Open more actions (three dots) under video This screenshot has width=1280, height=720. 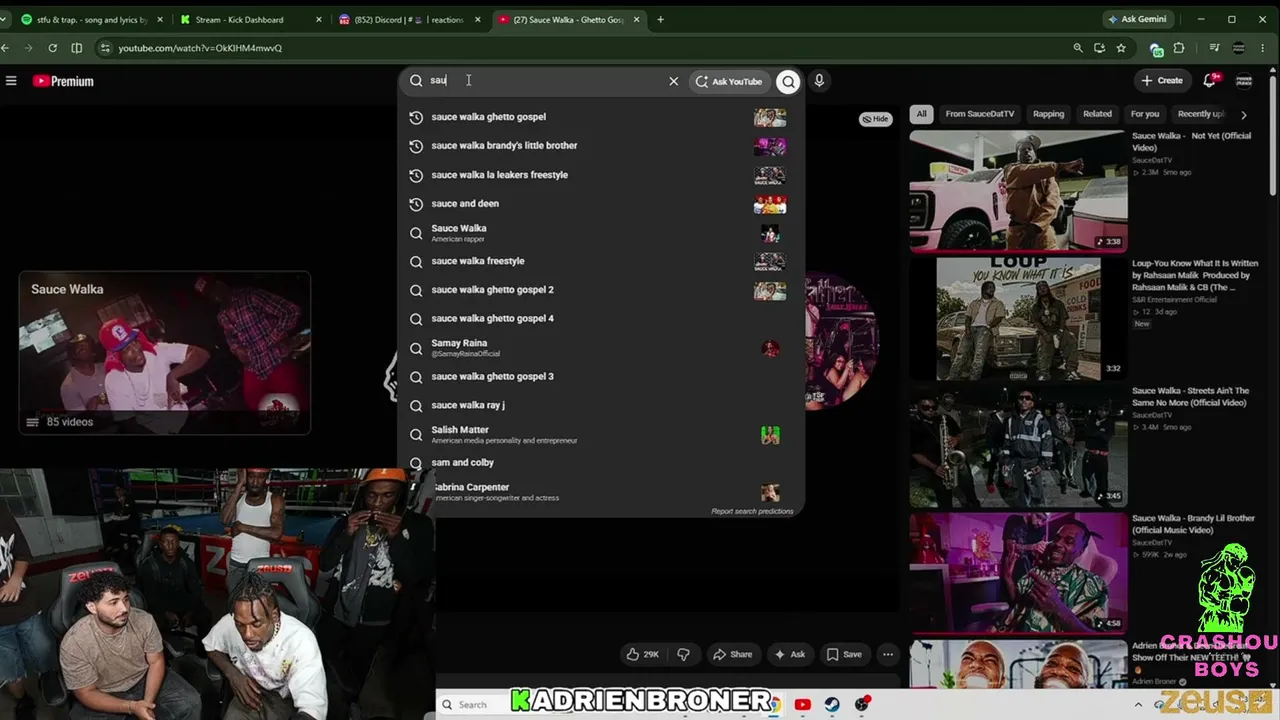click(x=888, y=655)
